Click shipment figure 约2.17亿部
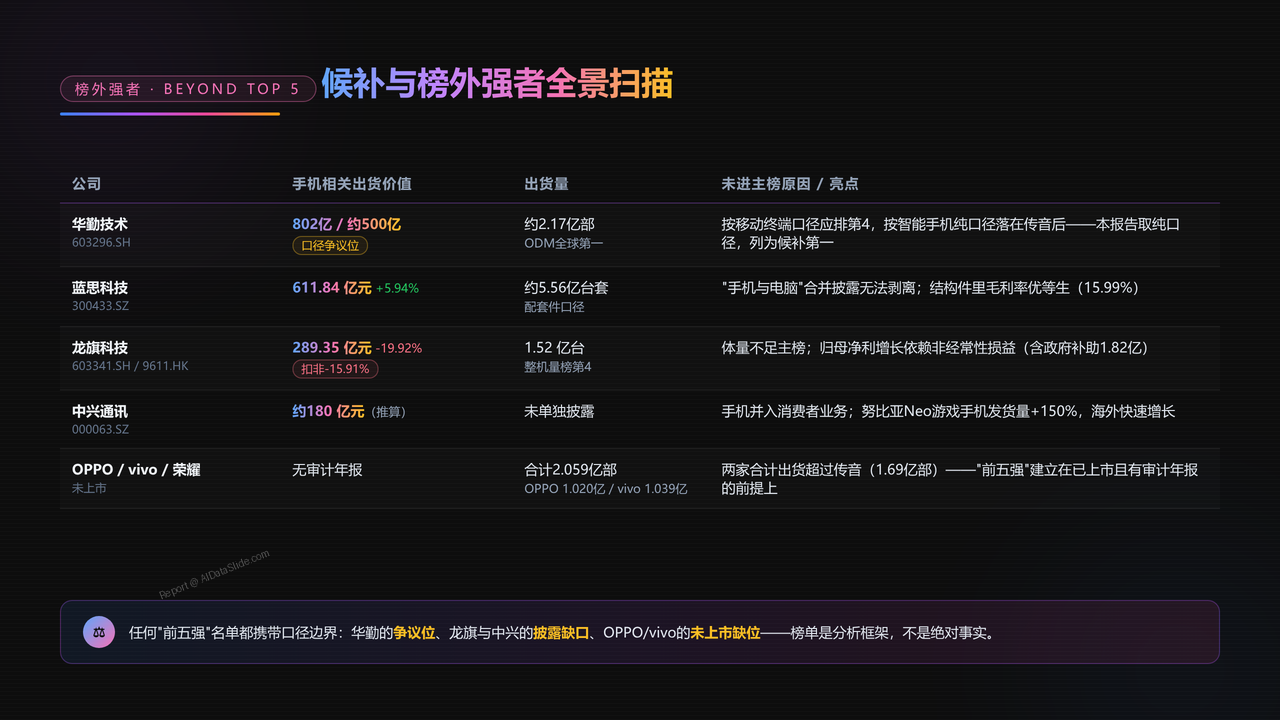Viewport: 1280px width, 720px height. 560,224
